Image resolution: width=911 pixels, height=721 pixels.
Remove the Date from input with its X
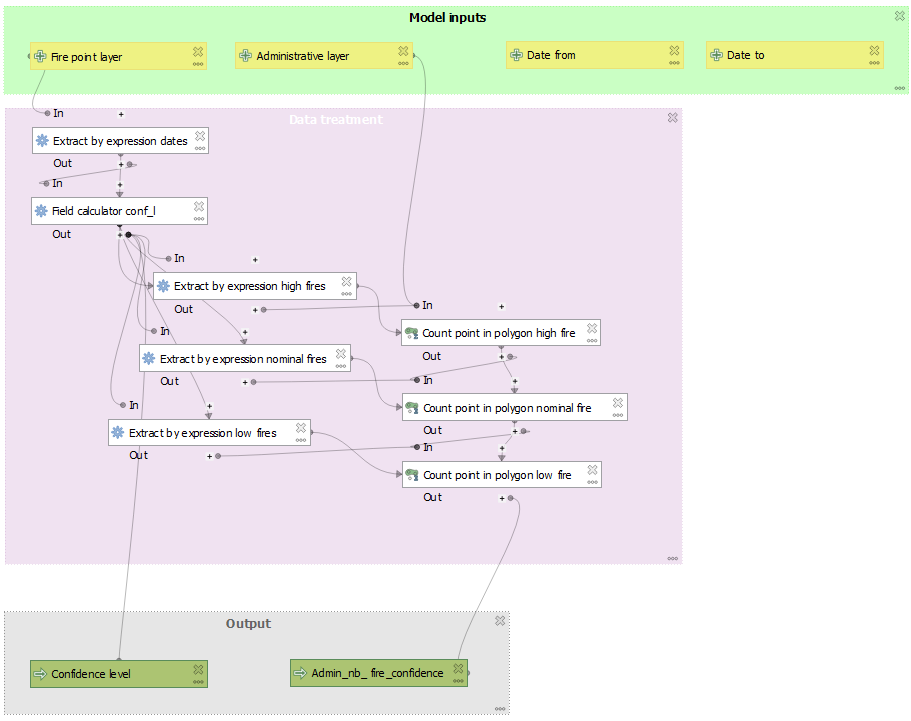(x=675, y=50)
